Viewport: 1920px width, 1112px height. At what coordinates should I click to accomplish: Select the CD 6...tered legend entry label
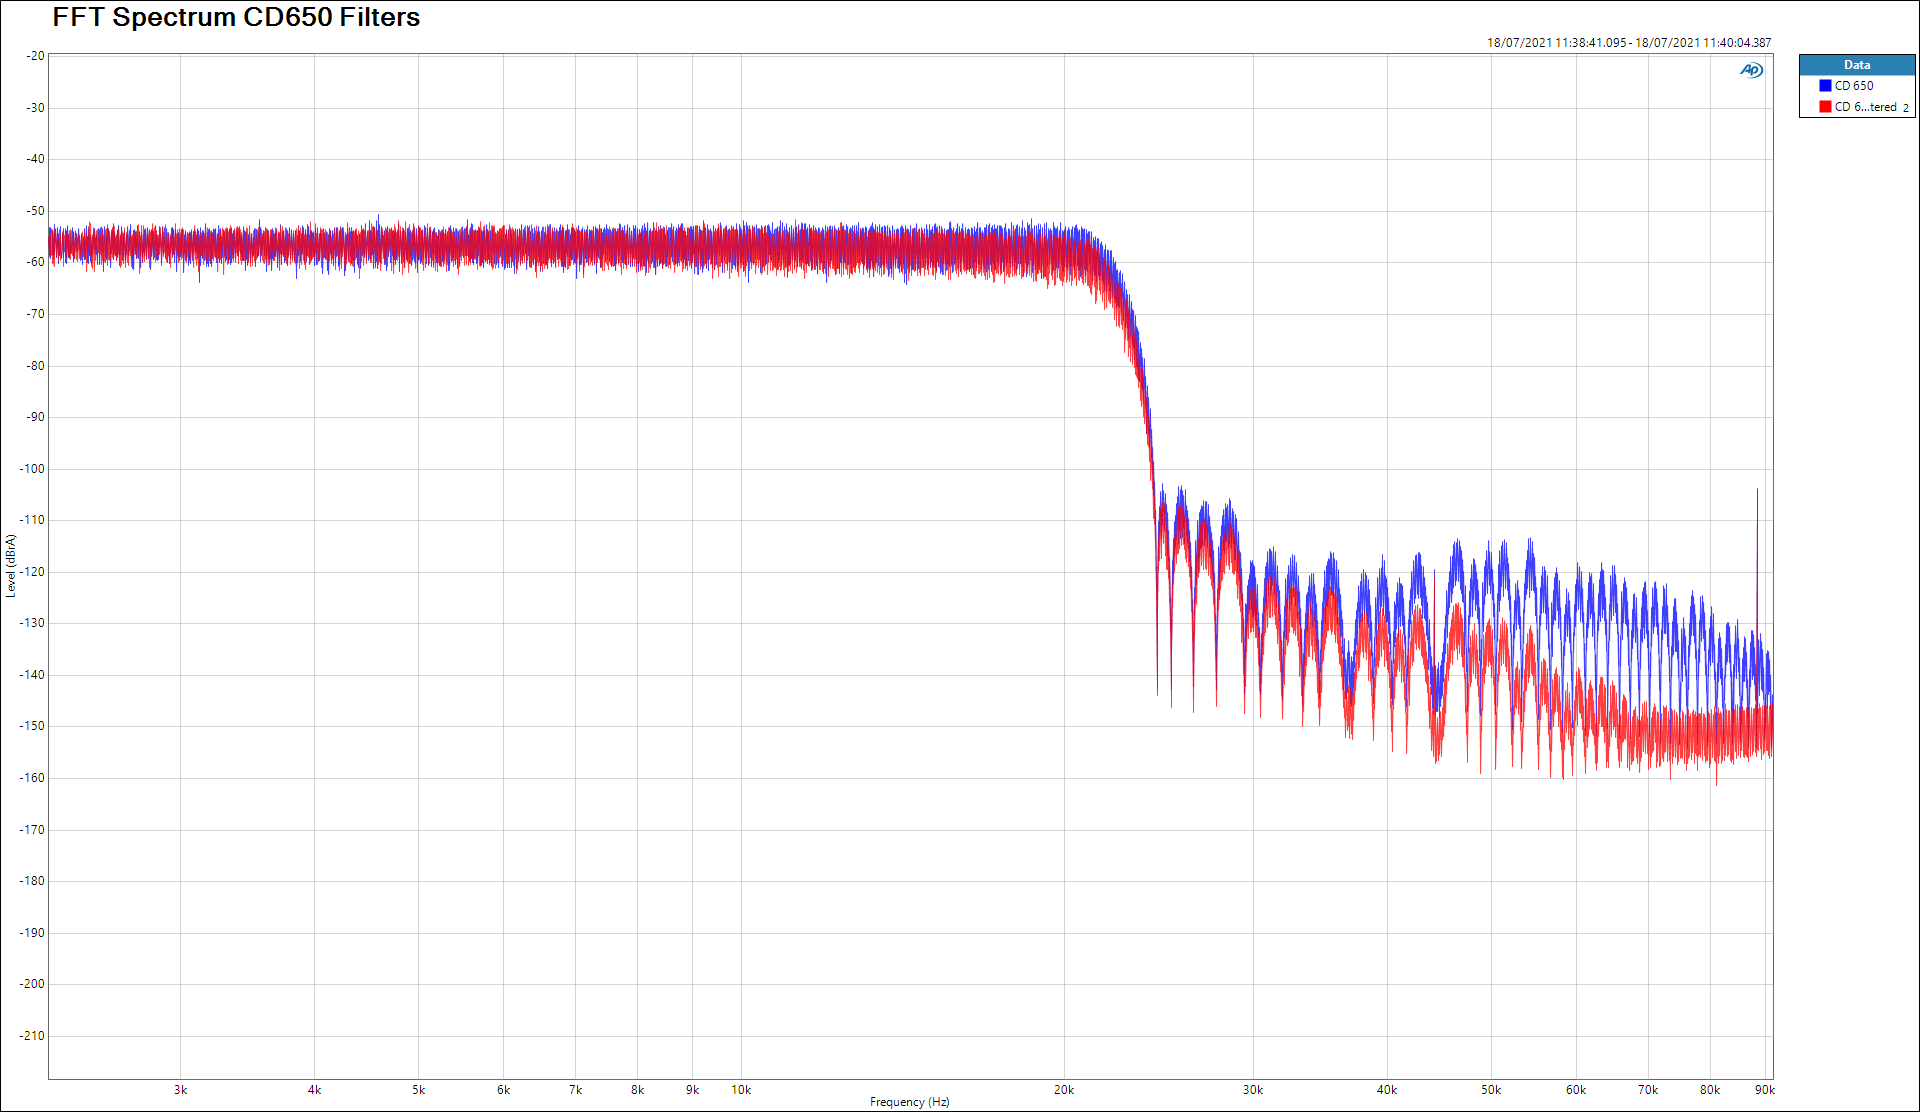(x=1865, y=107)
